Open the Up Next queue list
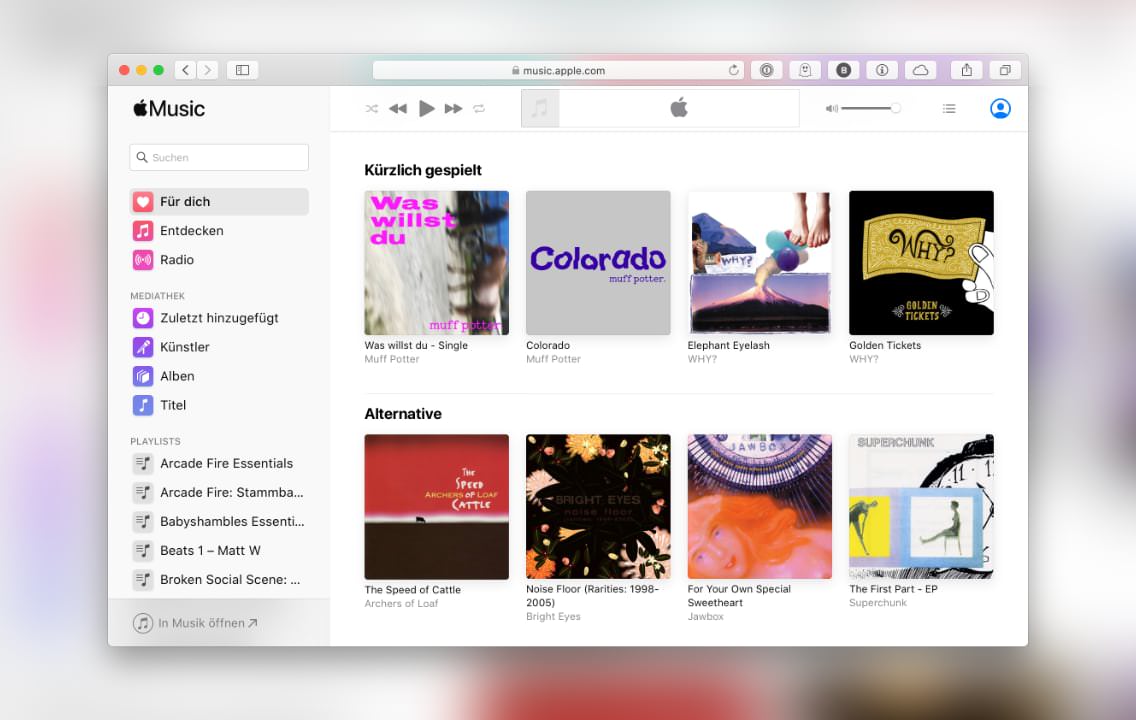The width and height of the screenshot is (1136, 720). point(948,109)
